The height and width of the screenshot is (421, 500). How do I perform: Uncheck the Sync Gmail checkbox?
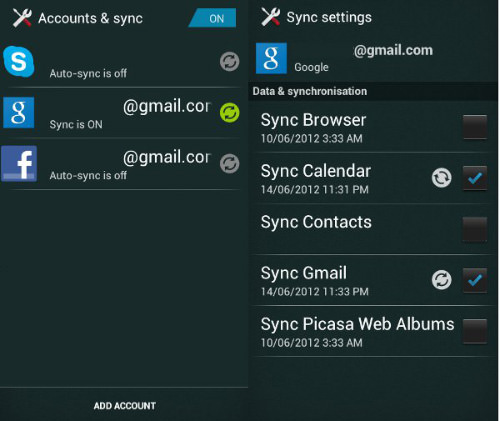point(475,280)
